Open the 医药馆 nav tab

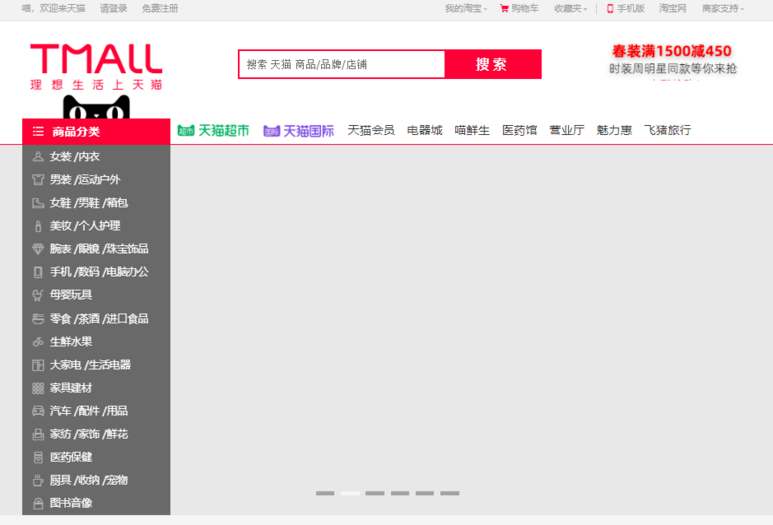click(x=519, y=131)
